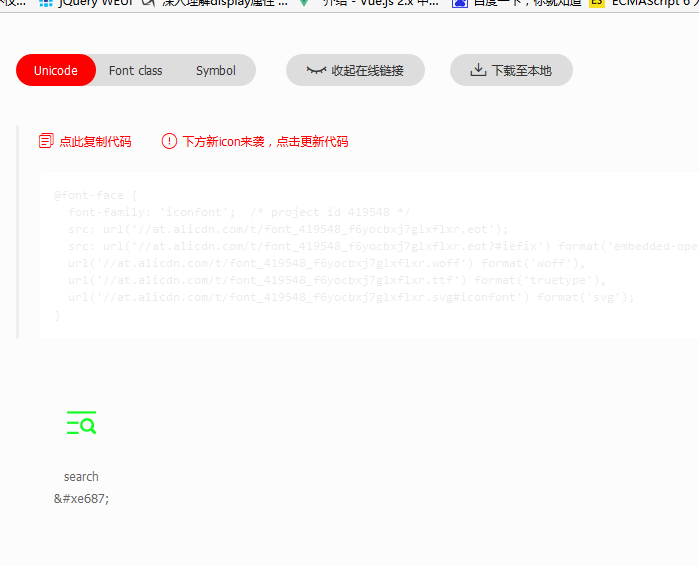Open the ECMAScript 6 bookmark
This screenshot has width=699, height=566.
pos(643,3)
